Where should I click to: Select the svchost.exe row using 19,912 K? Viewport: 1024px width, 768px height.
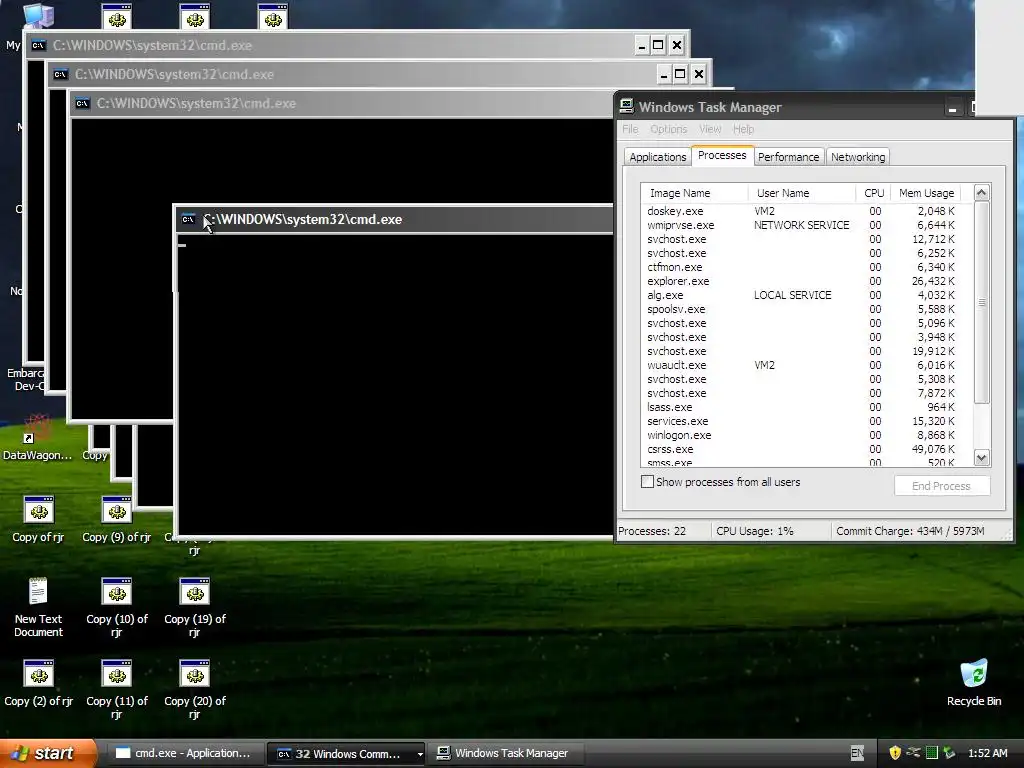tap(801, 351)
